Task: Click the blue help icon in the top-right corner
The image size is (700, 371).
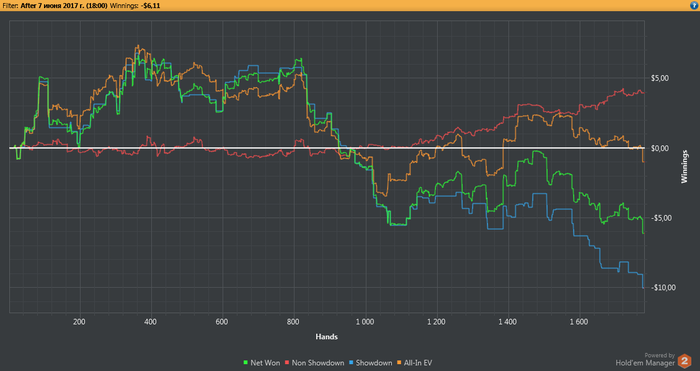Action: pos(695,5)
